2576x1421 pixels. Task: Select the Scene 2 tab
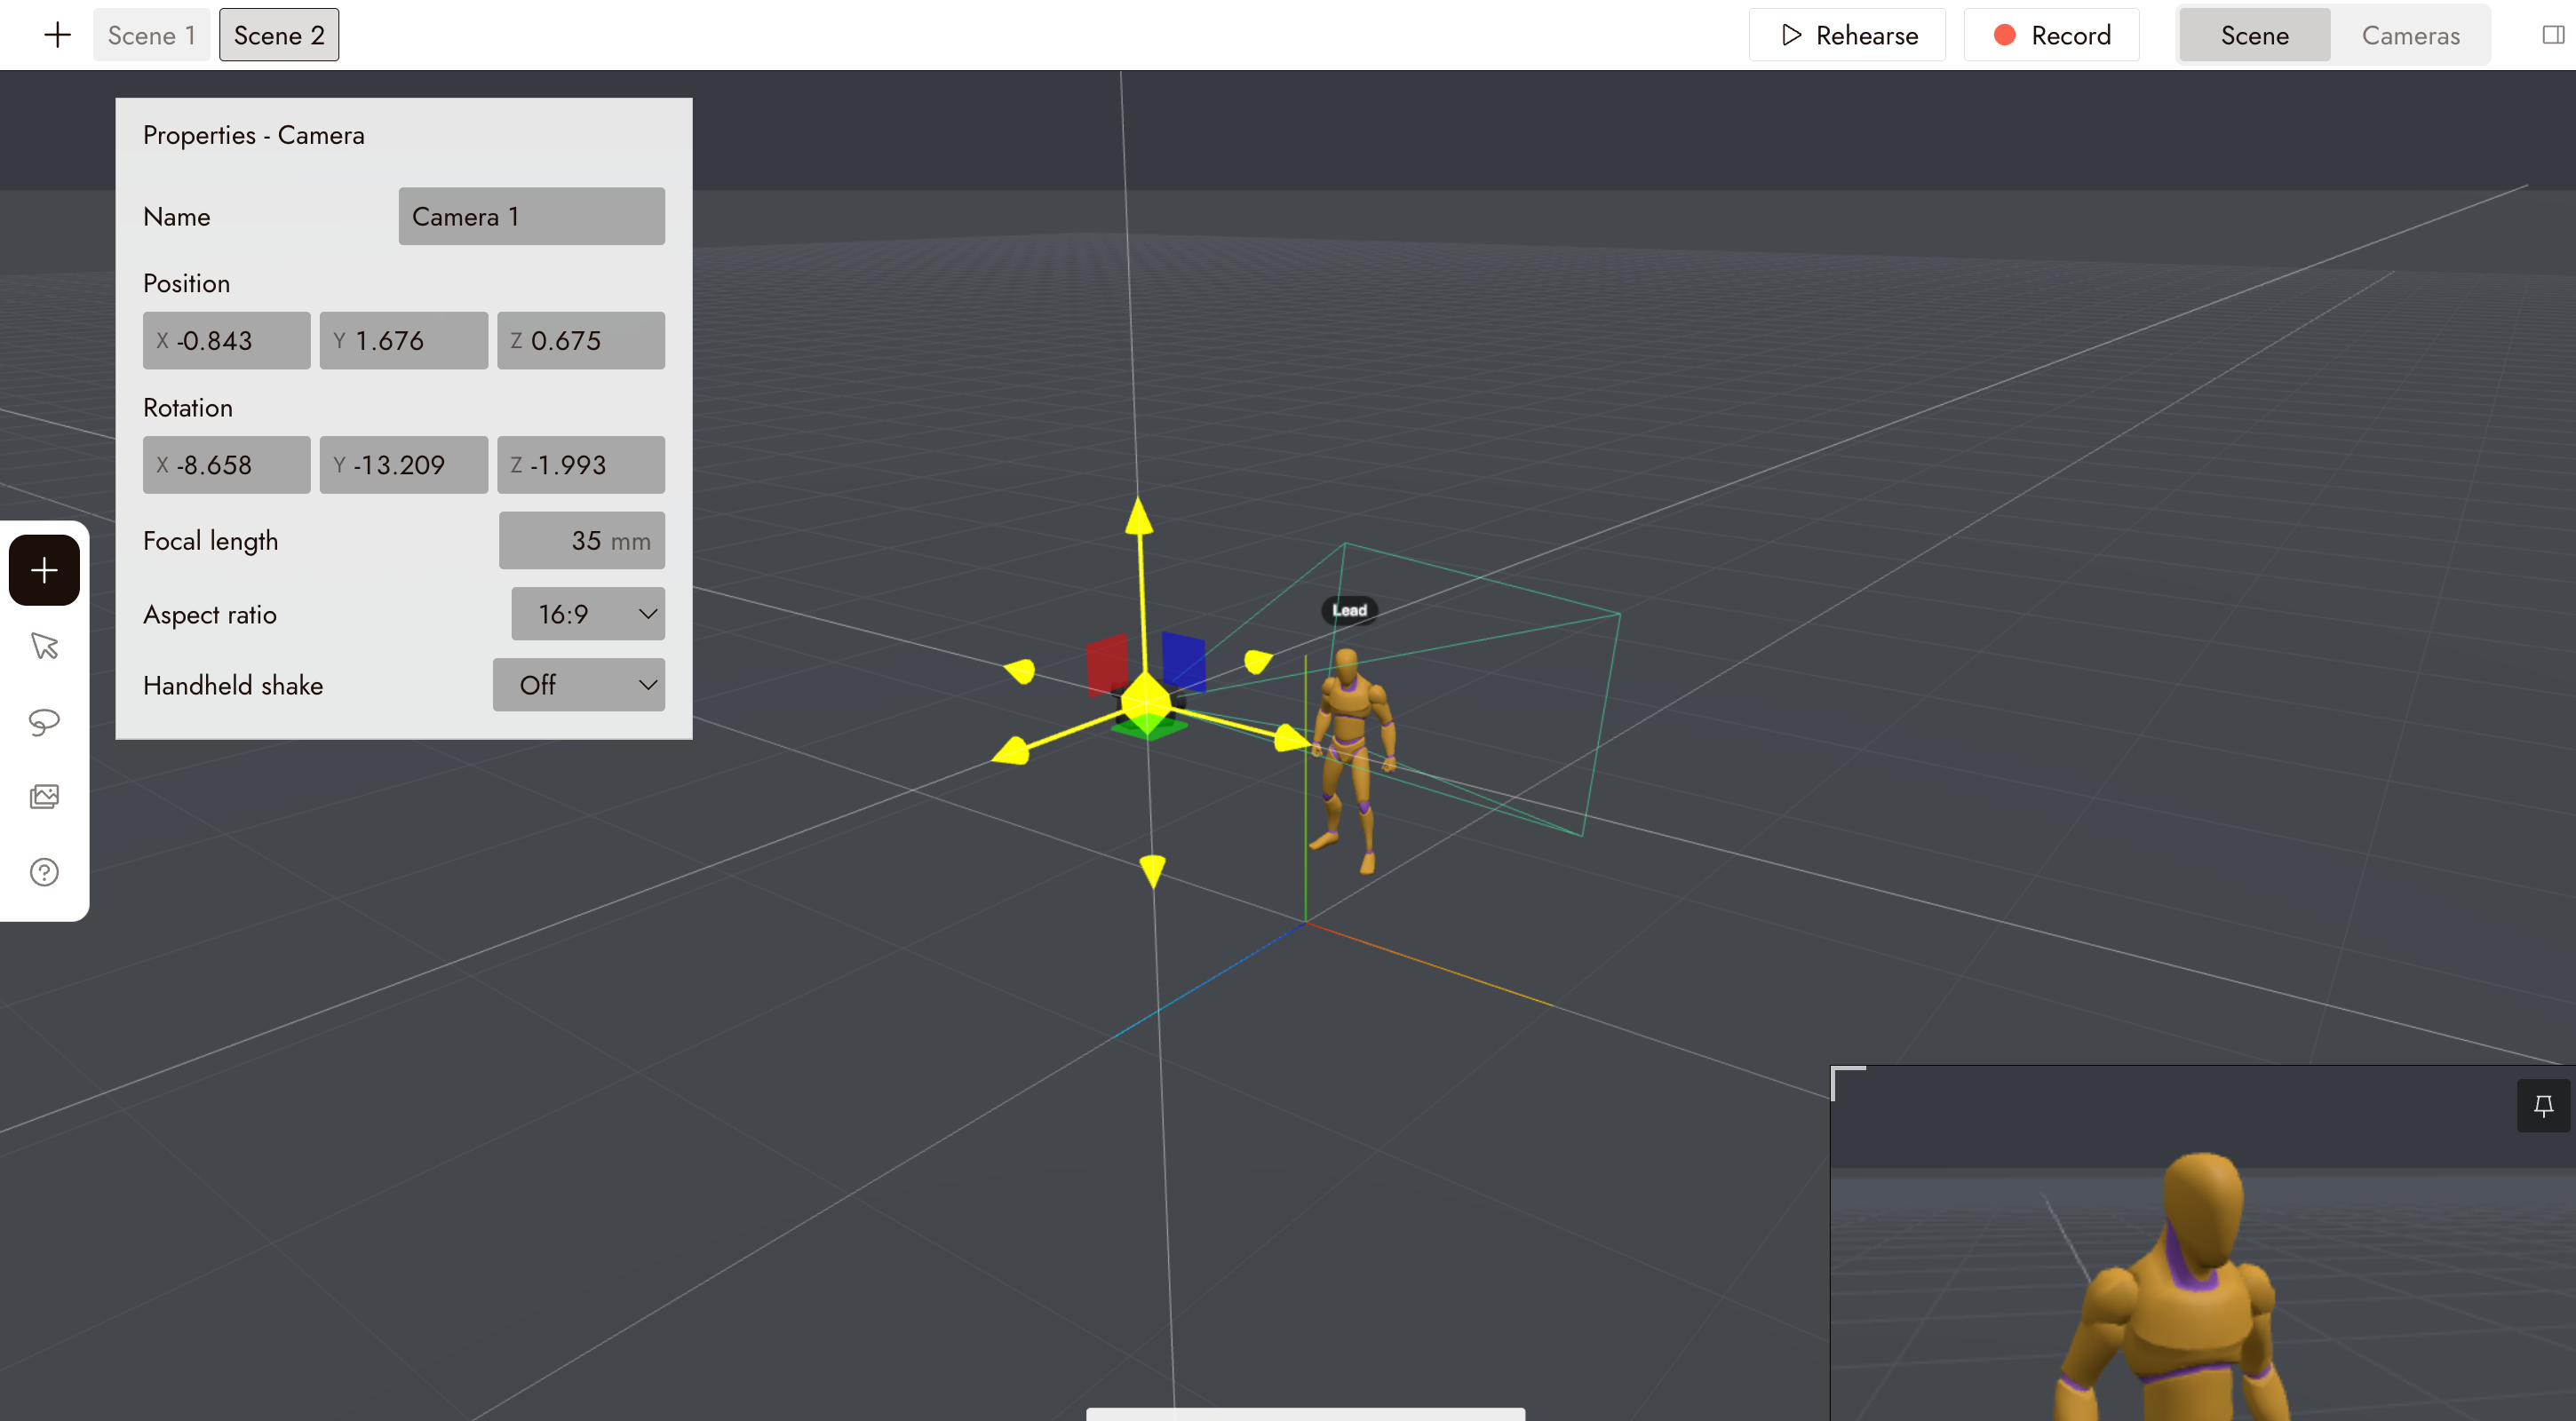tap(279, 35)
